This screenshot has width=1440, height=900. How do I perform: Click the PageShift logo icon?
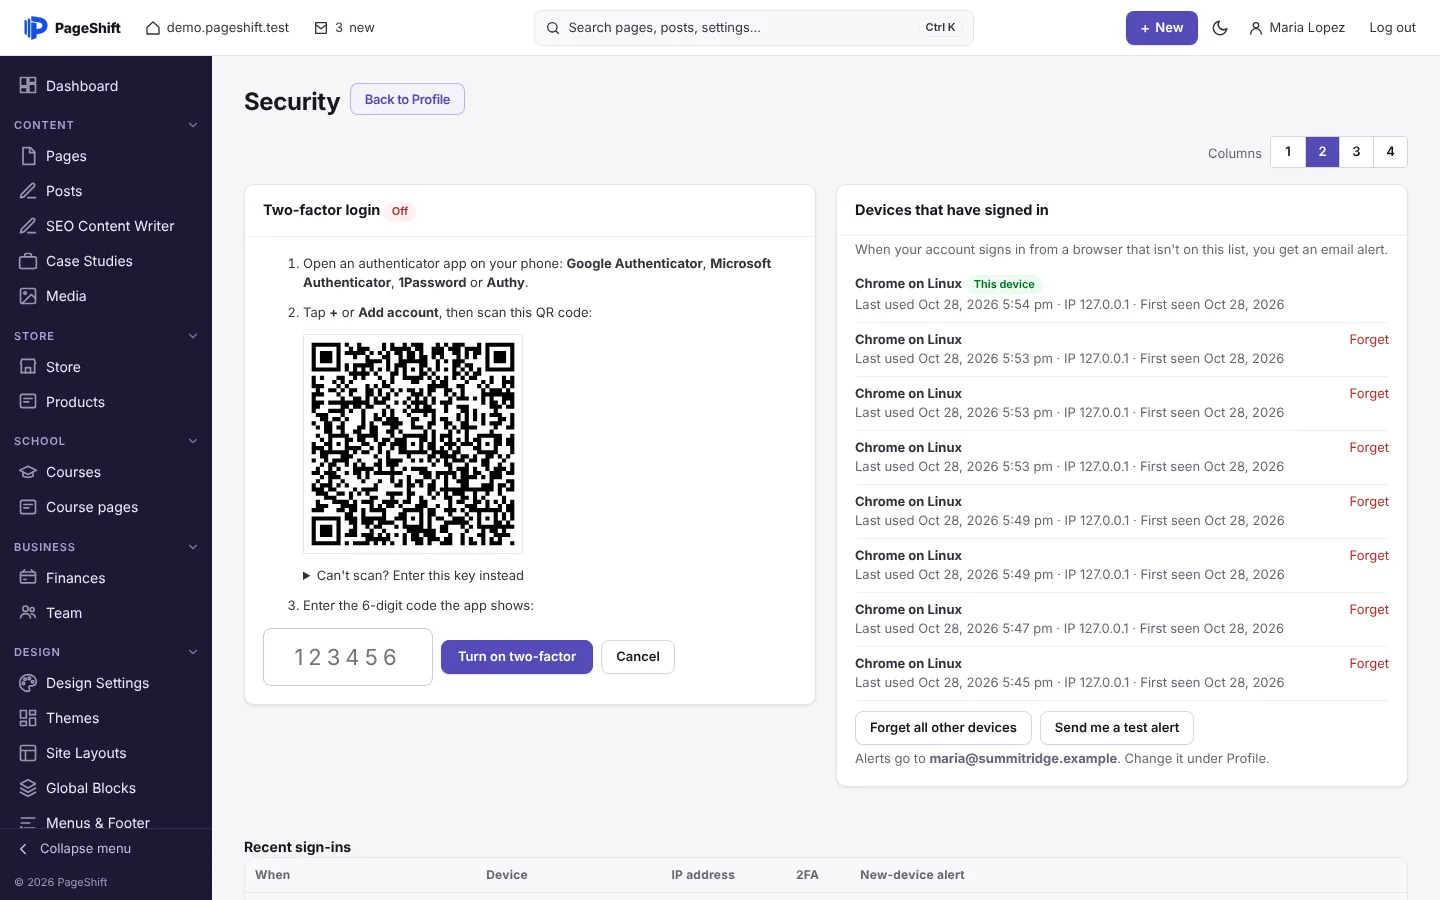pyautogui.click(x=35, y=28)
